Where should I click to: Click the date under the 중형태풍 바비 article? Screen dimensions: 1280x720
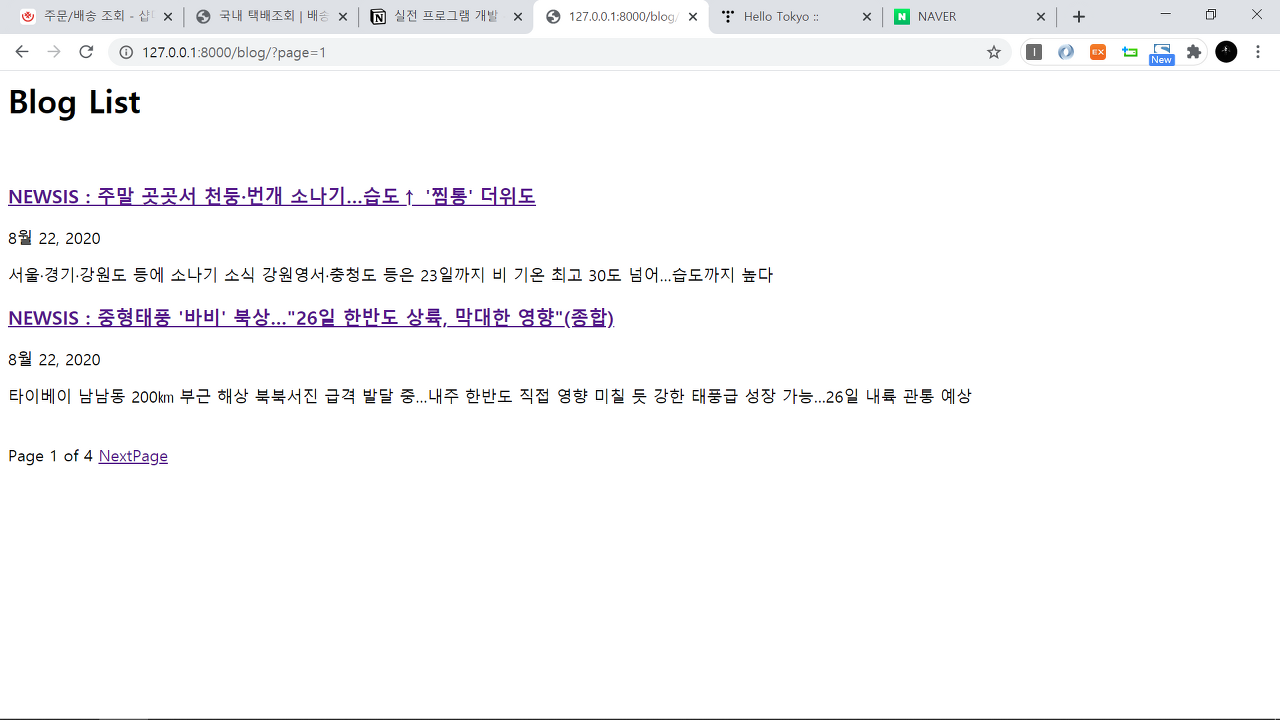tap(54, 359)
